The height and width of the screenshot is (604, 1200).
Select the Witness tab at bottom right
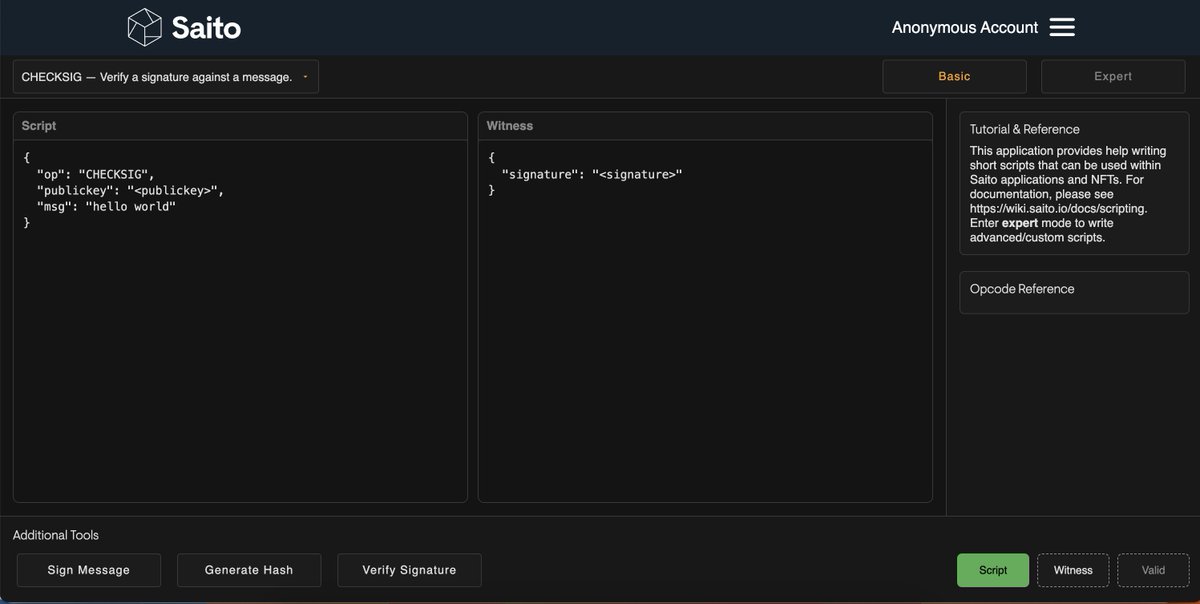click(x=1073, y=570)
